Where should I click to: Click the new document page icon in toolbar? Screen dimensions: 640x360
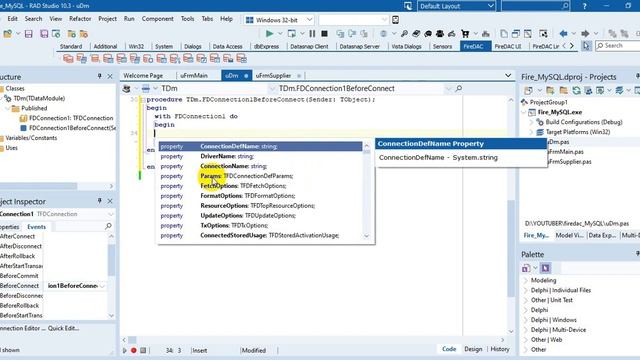tap(504, 34)
